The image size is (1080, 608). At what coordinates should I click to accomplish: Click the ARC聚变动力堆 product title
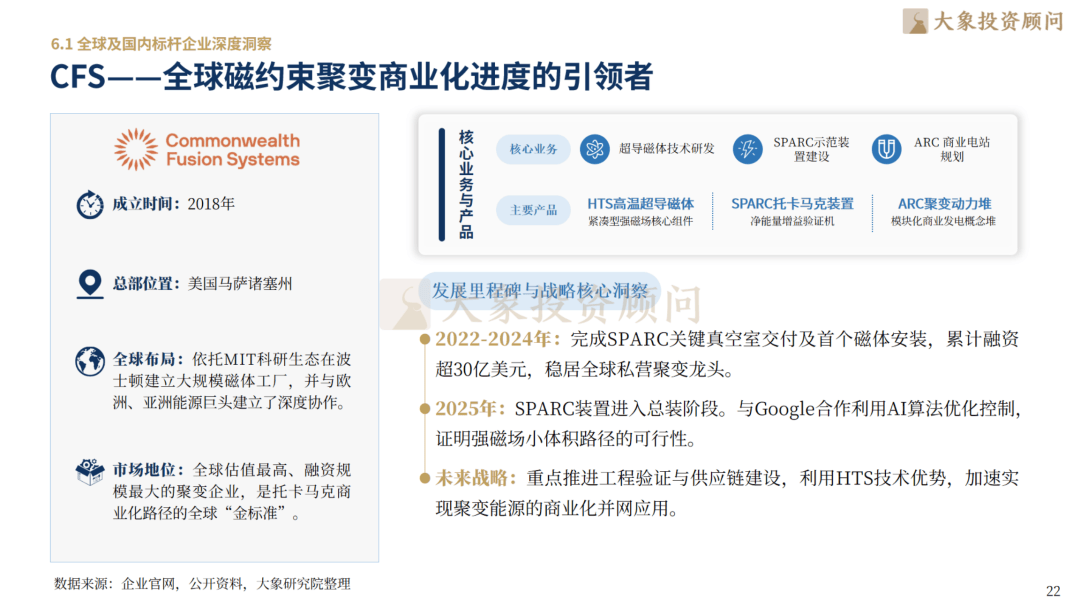point(943,204)
